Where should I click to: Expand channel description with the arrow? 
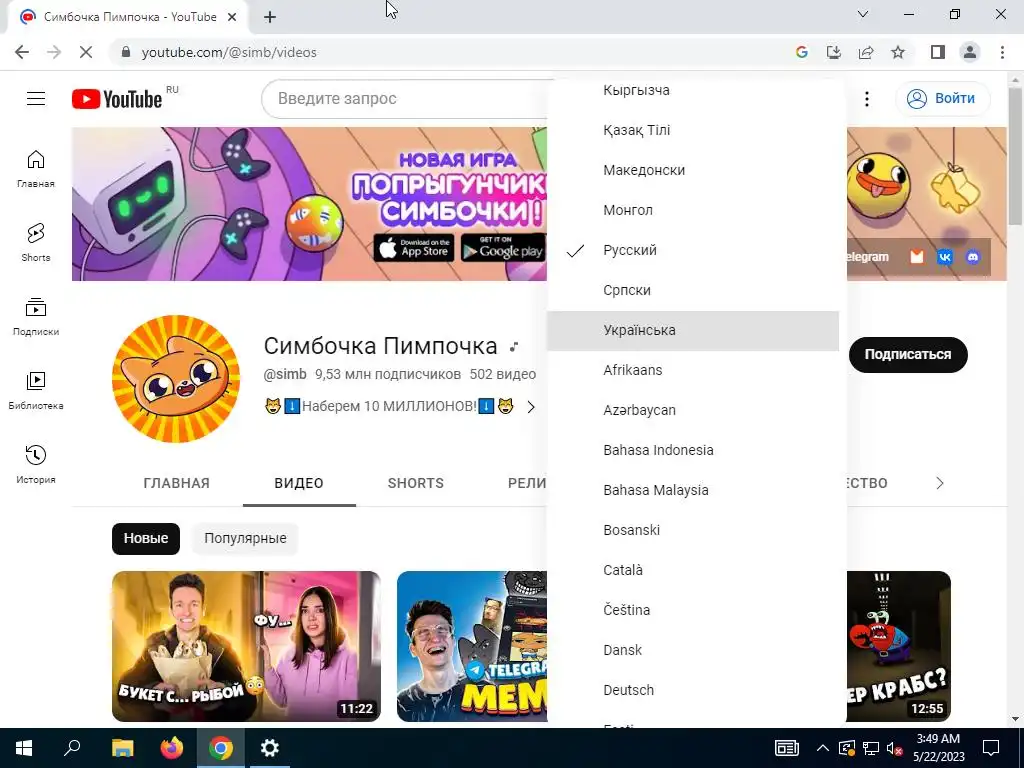(531, 407)
